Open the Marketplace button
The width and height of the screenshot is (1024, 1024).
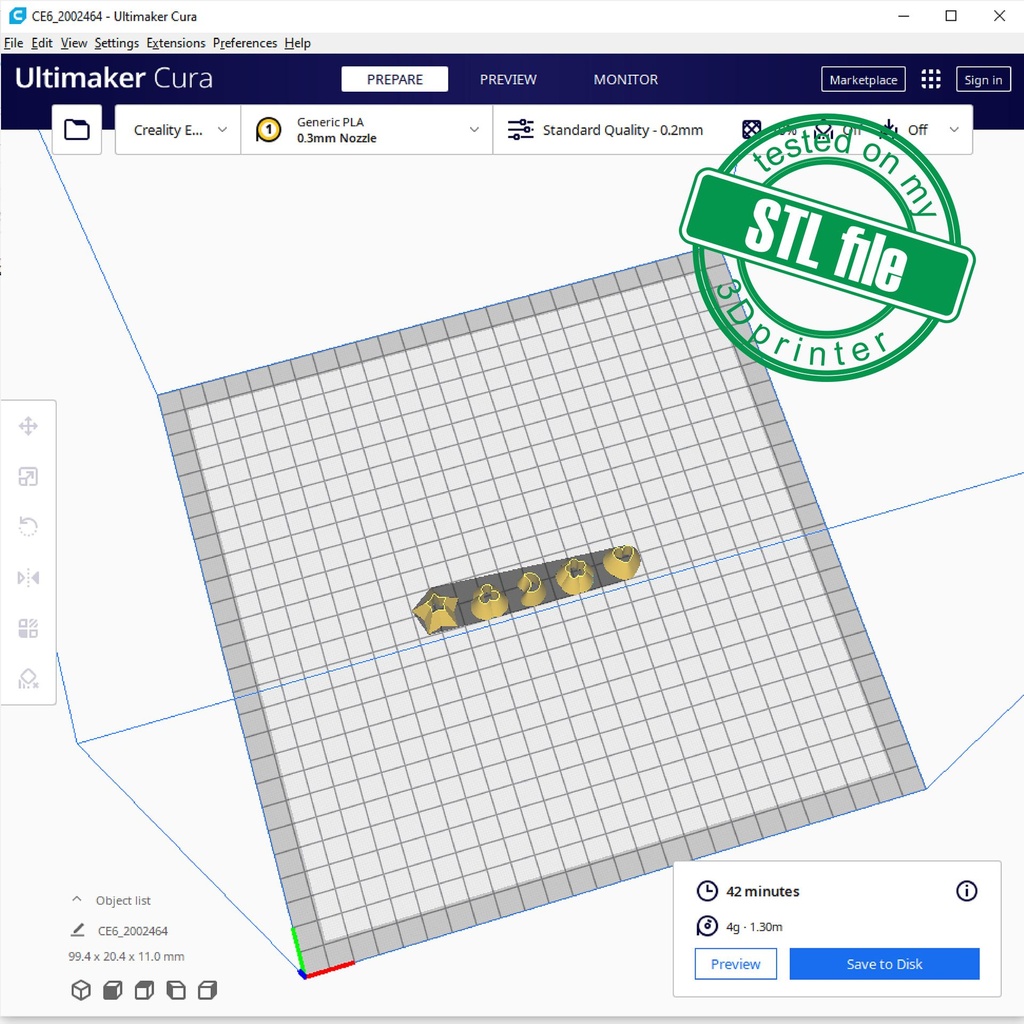(863, 80)
